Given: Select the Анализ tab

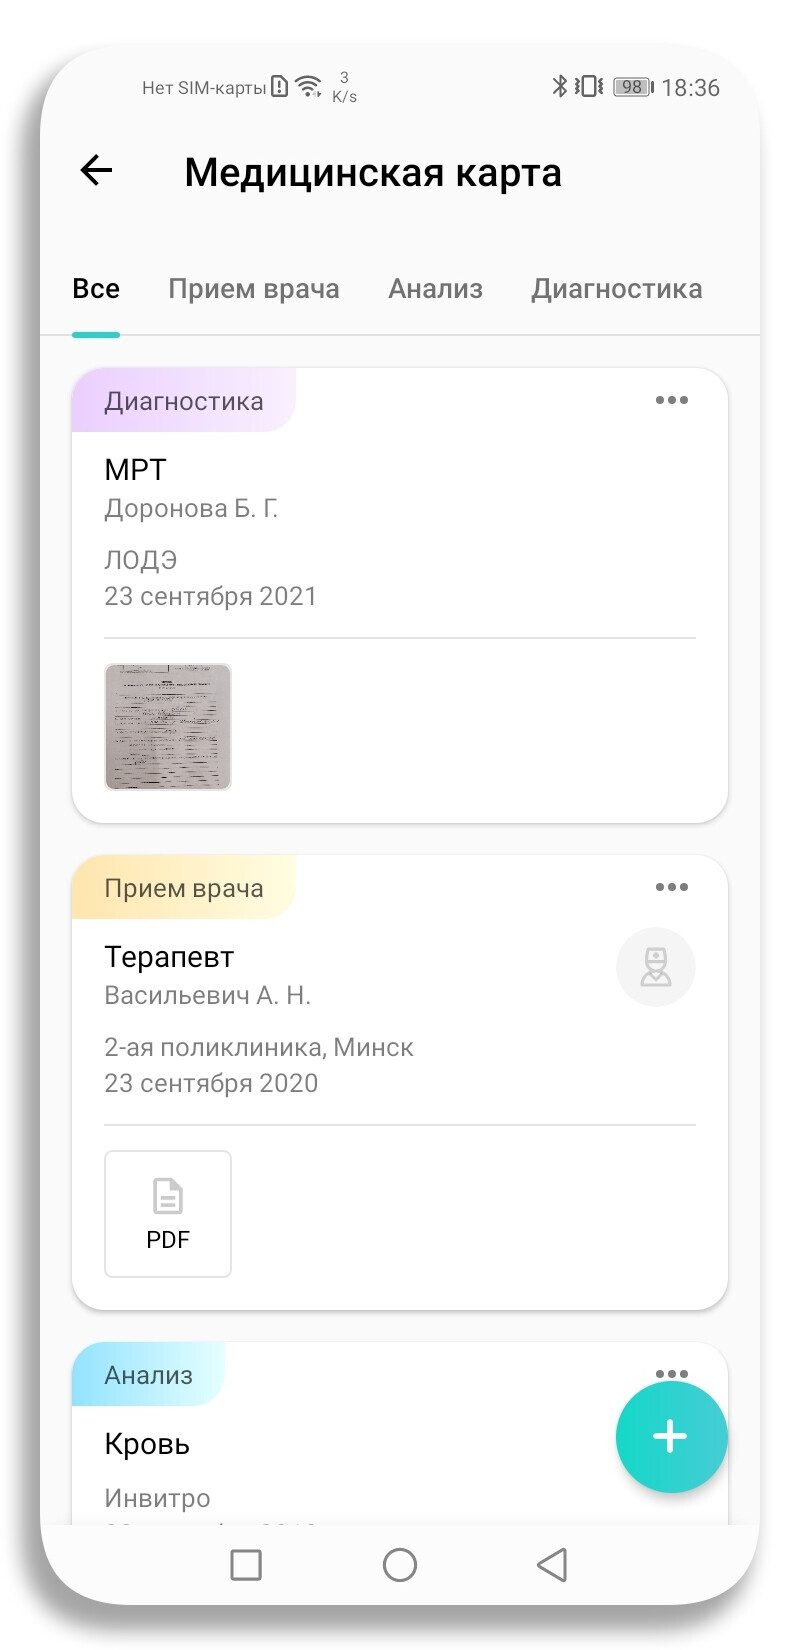Looking at the screenshot, I should 435,290.
